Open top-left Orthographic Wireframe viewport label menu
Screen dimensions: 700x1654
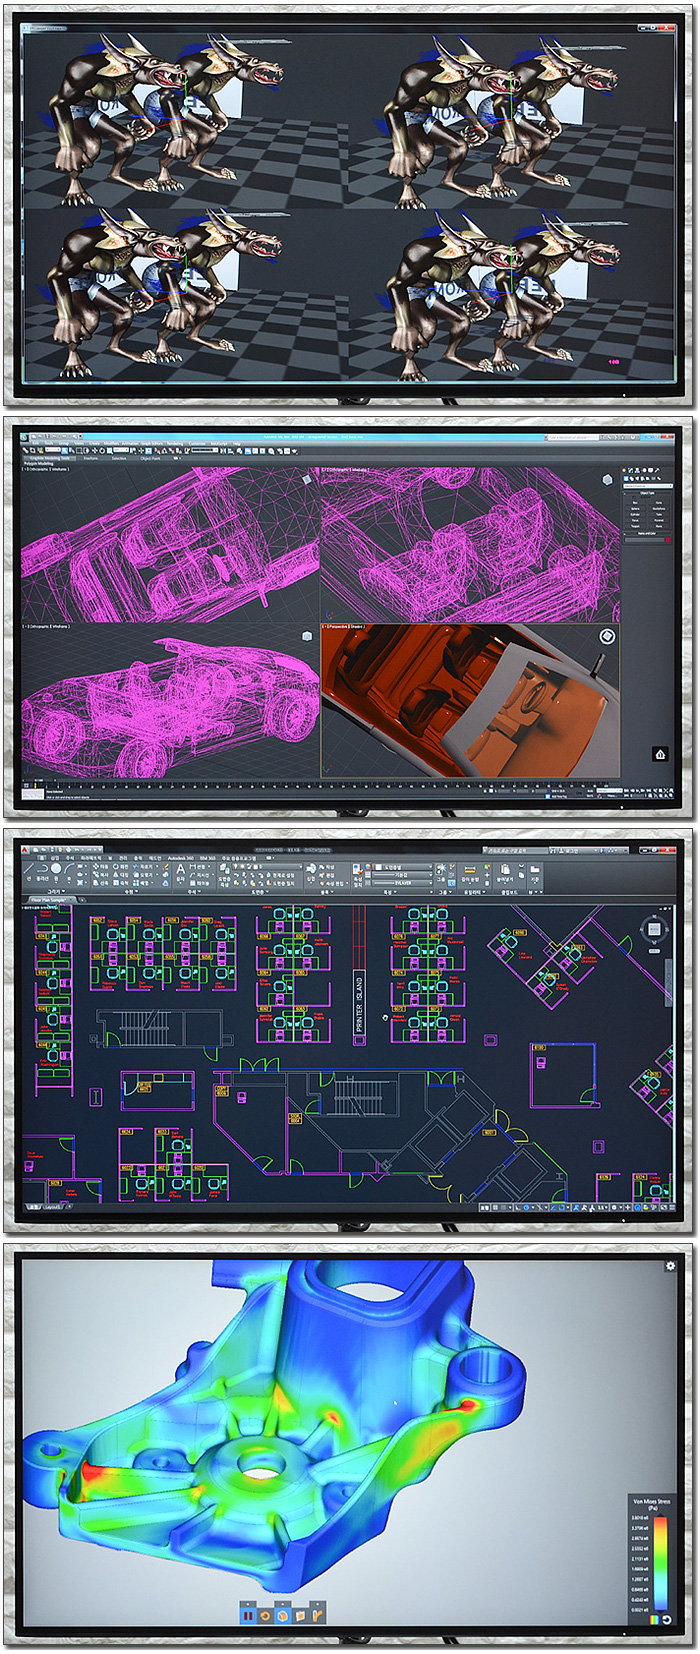(46, 469)
